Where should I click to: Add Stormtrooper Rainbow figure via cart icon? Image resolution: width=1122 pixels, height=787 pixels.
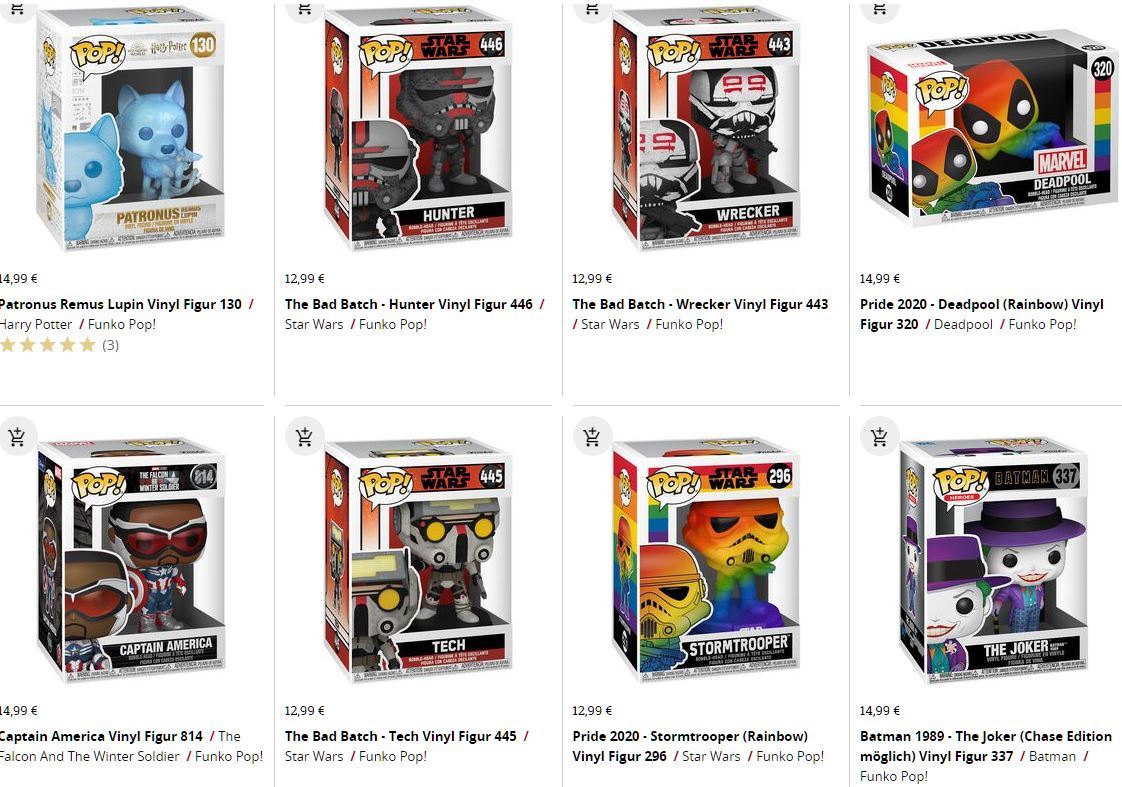[x=592, y=436]
